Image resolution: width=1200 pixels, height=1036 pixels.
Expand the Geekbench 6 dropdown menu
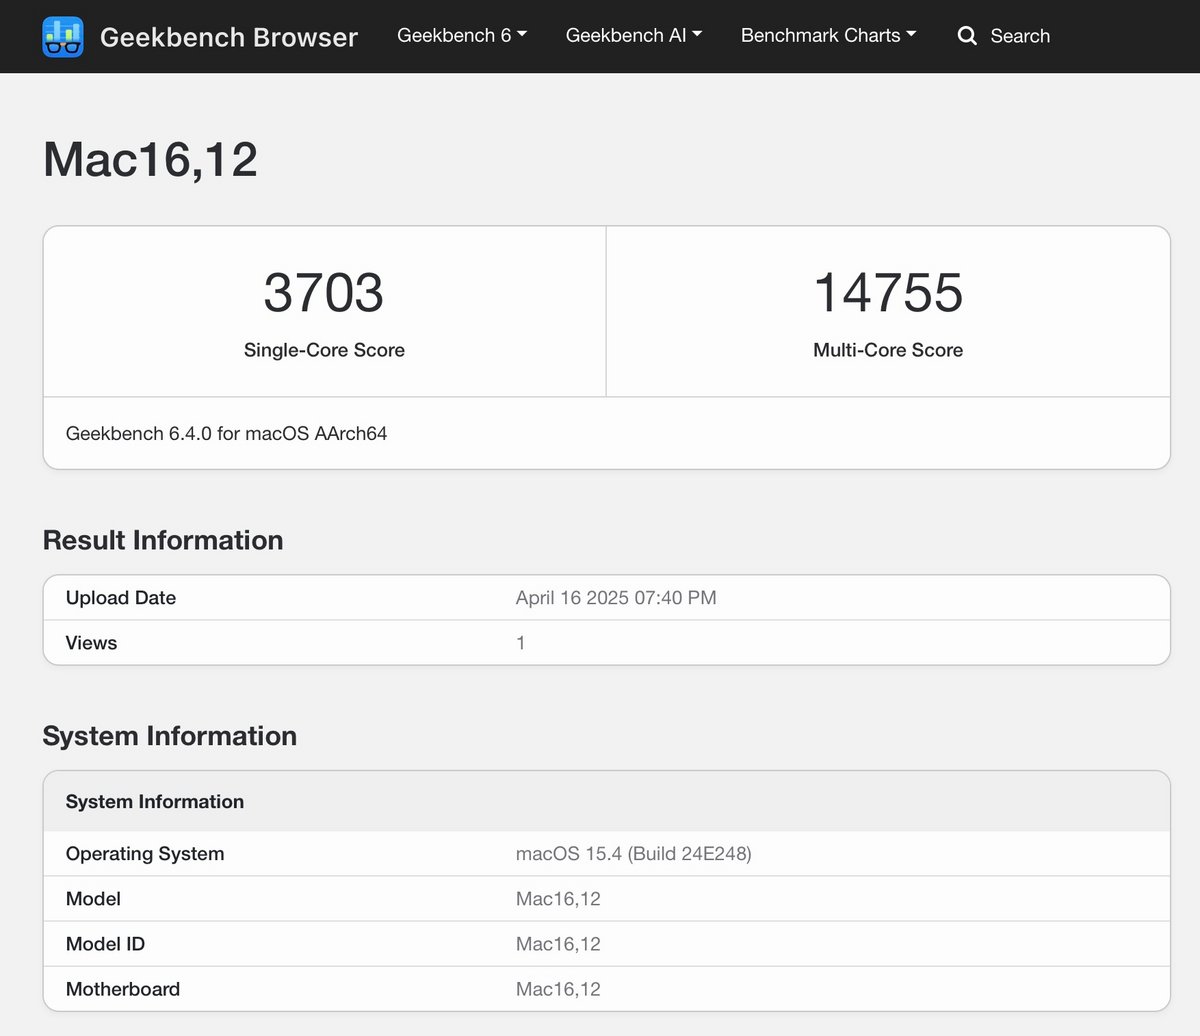tap(462, 35)
